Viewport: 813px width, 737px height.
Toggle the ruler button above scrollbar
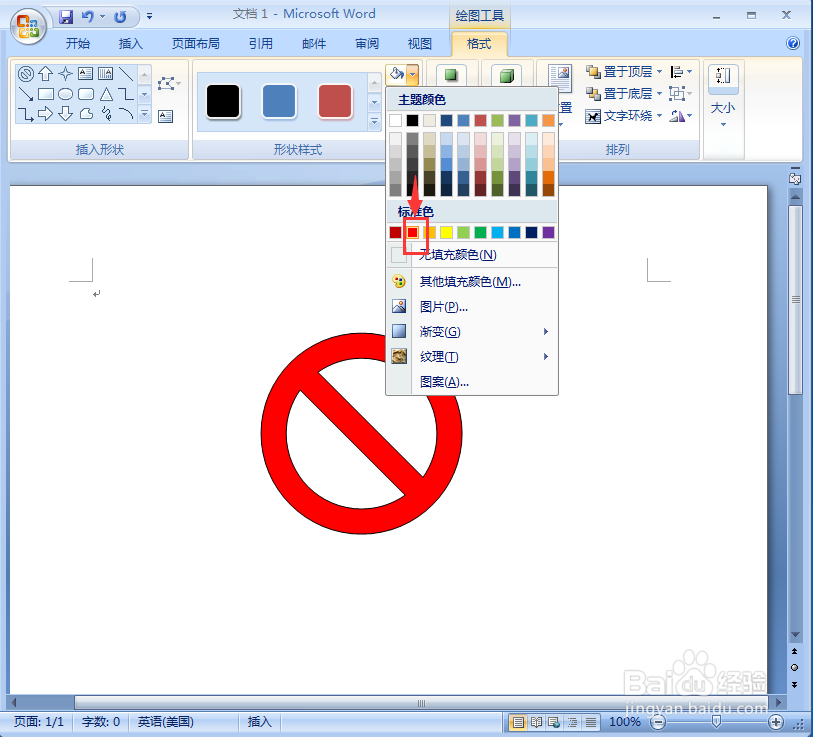pyautogui.click(x=795, y=178)
